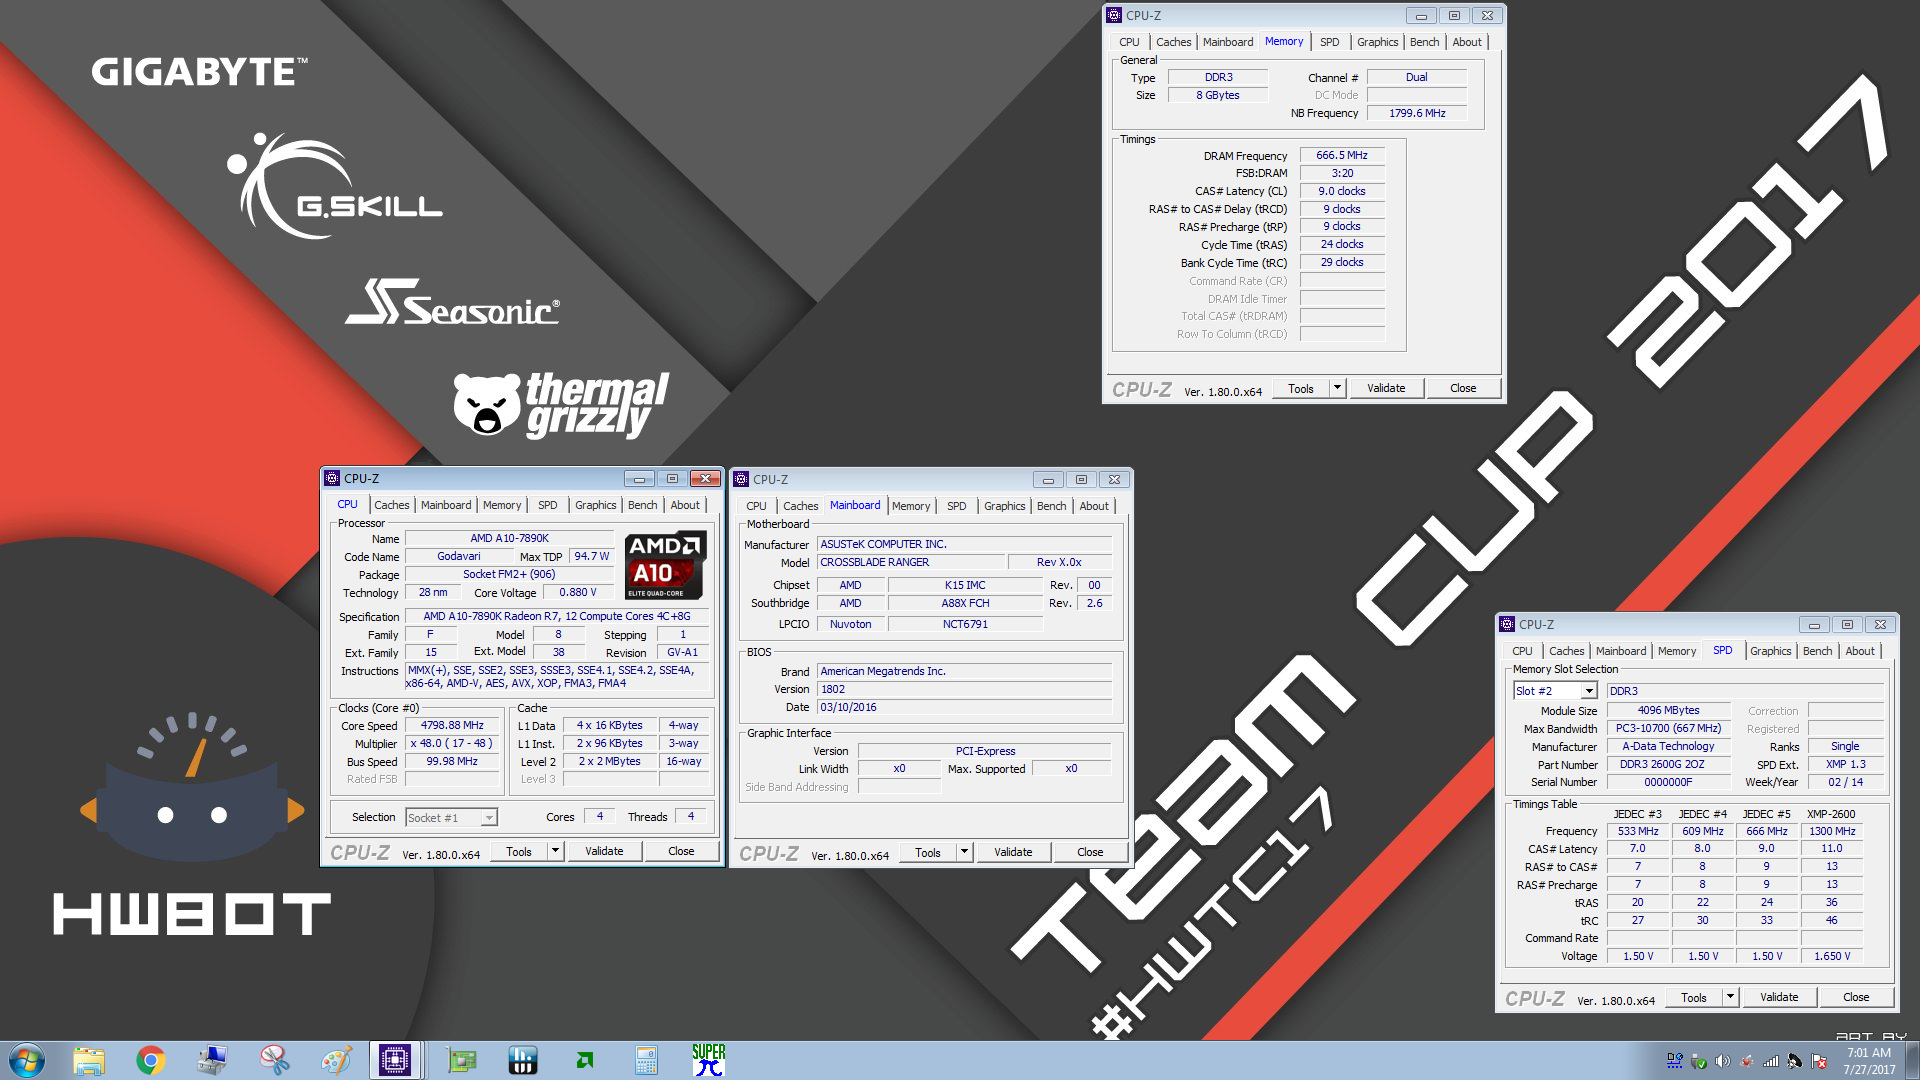Open the Slot #2 memory slot dropdown
Image resolution: width=1920 pixels, height=1080 pixels.
pyautogui.click(x=1588, y=691)
